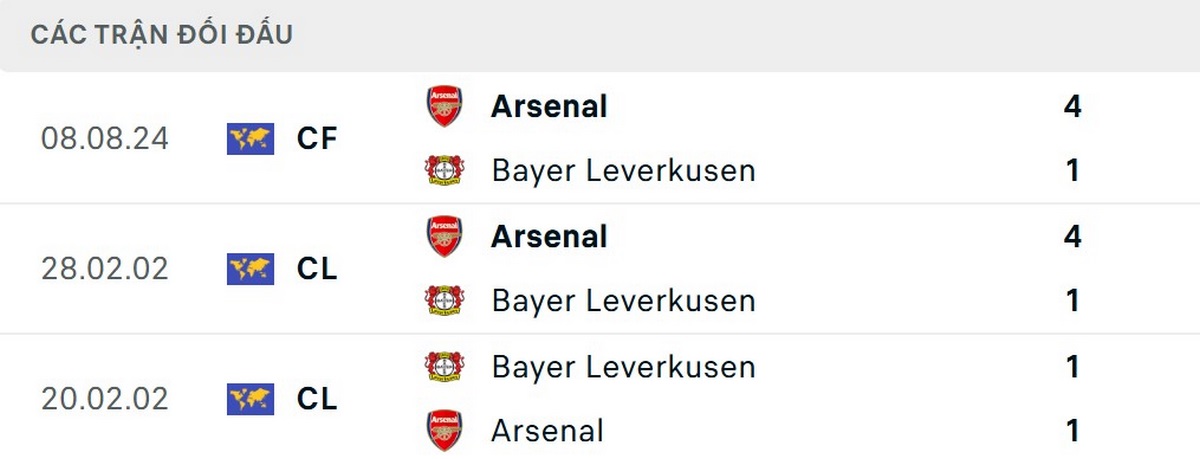Click Arsenal's score of 4 in the 08.08.24 match

(x=1073, y=106)
